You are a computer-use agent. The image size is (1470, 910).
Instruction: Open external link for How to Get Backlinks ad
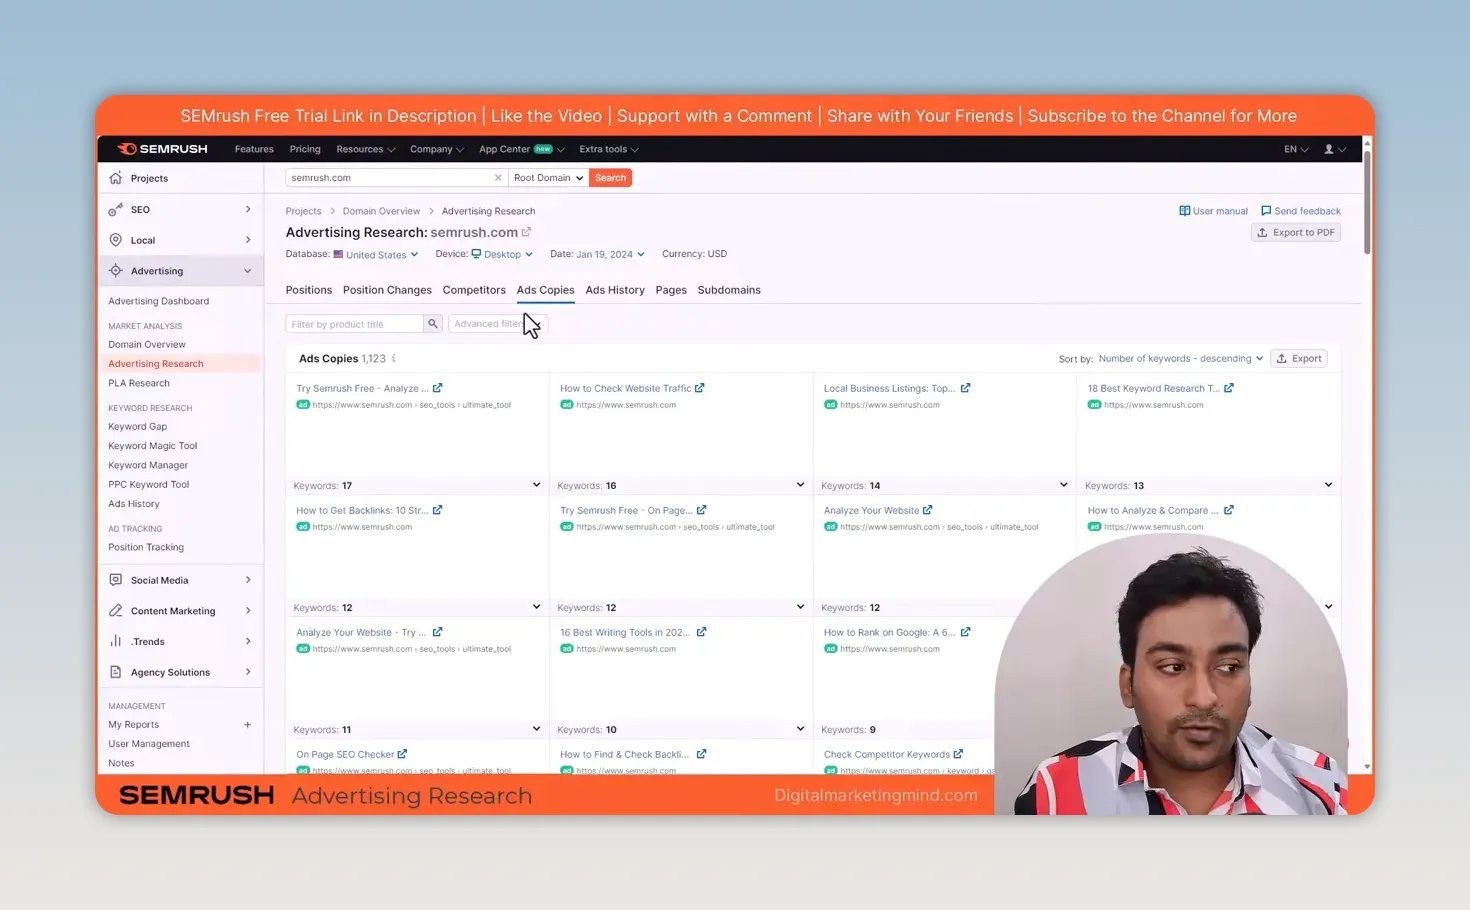point(437,510)
